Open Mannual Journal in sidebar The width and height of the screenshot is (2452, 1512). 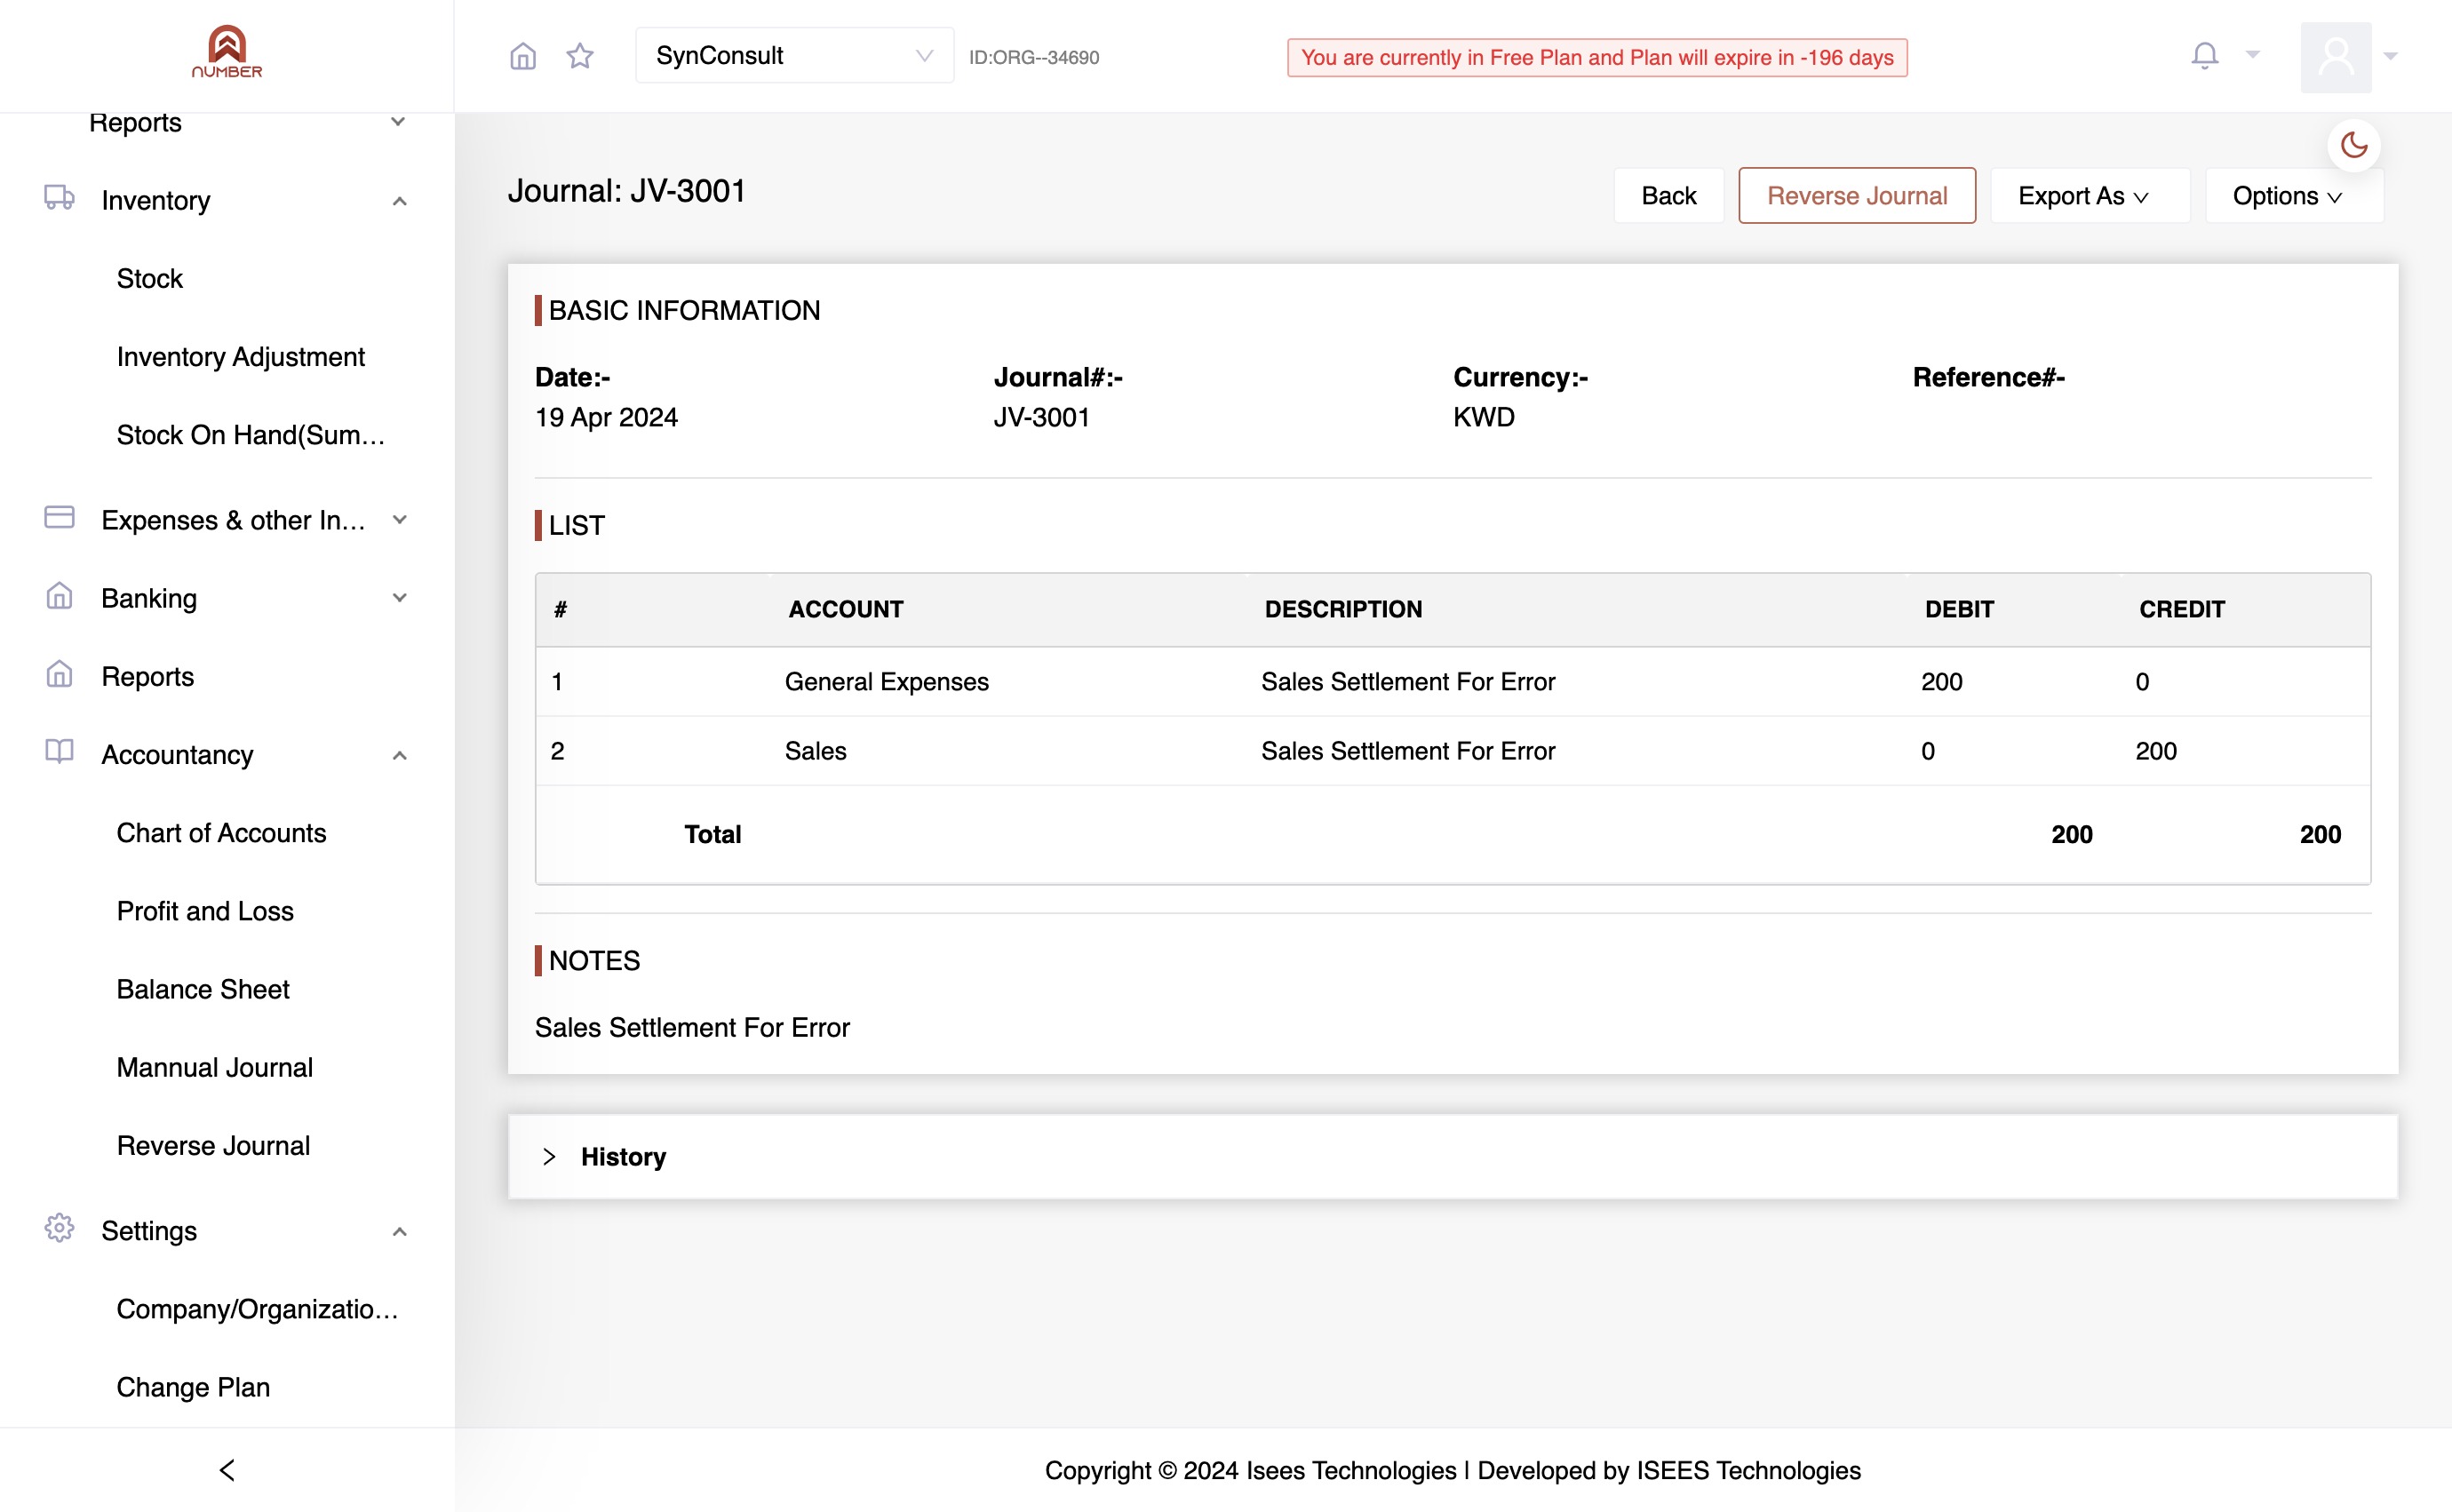click(x=215, y=1067)
